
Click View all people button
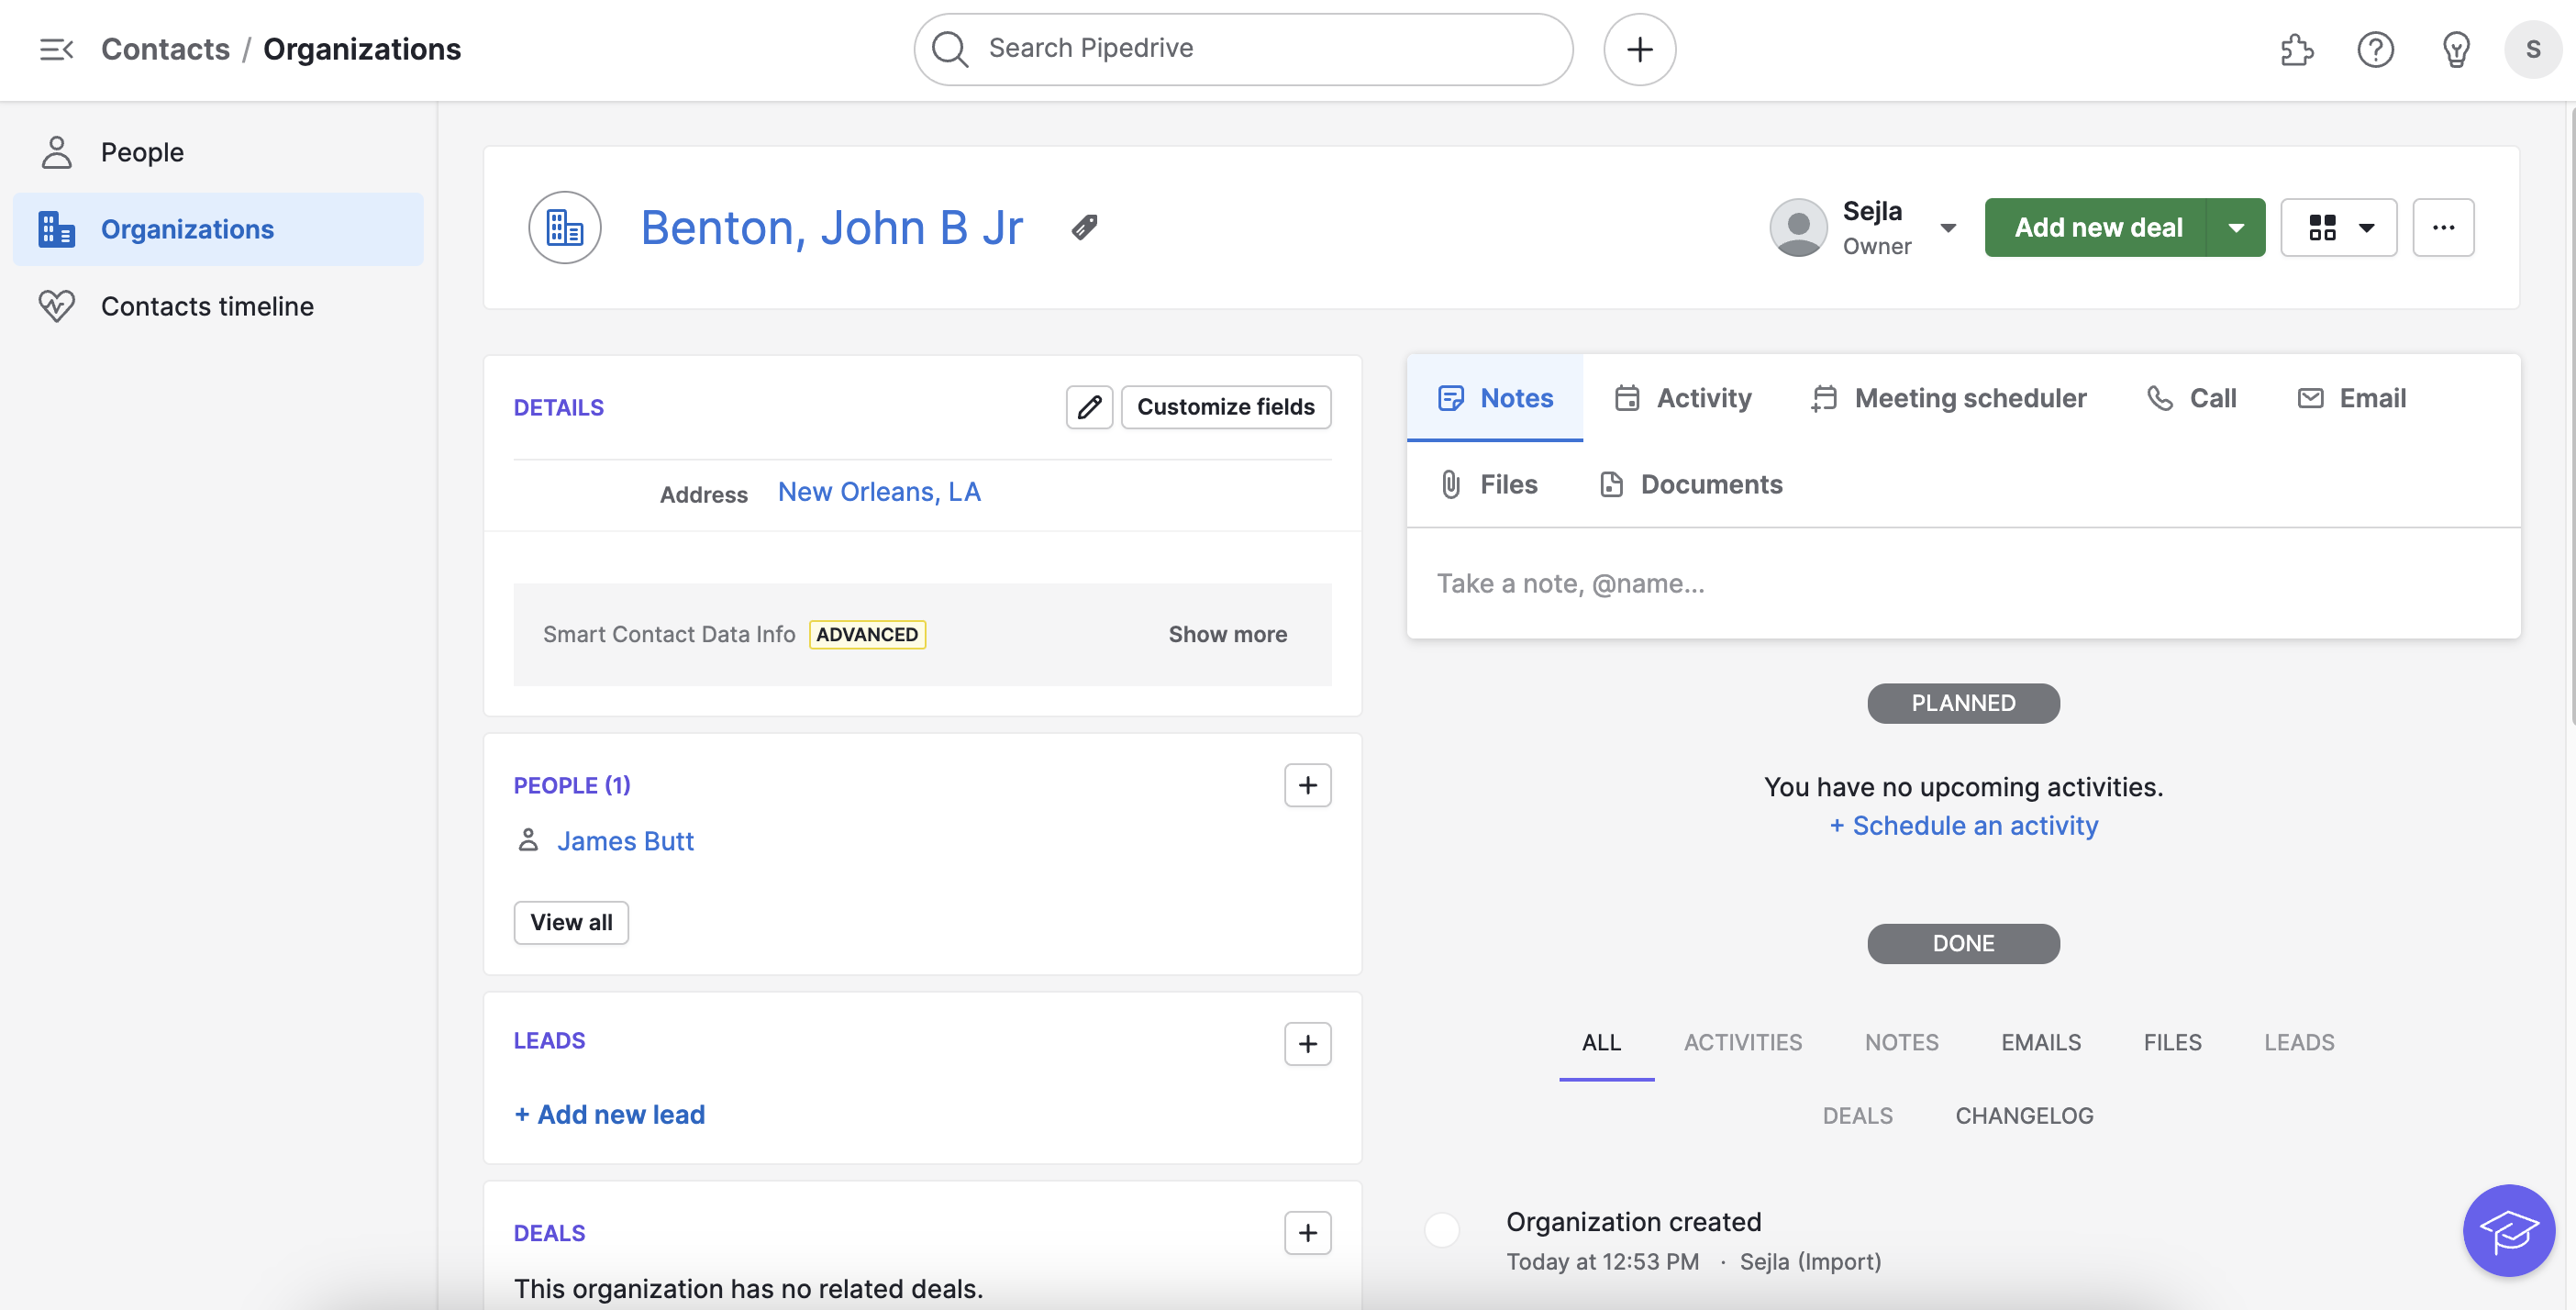(571, 922)
